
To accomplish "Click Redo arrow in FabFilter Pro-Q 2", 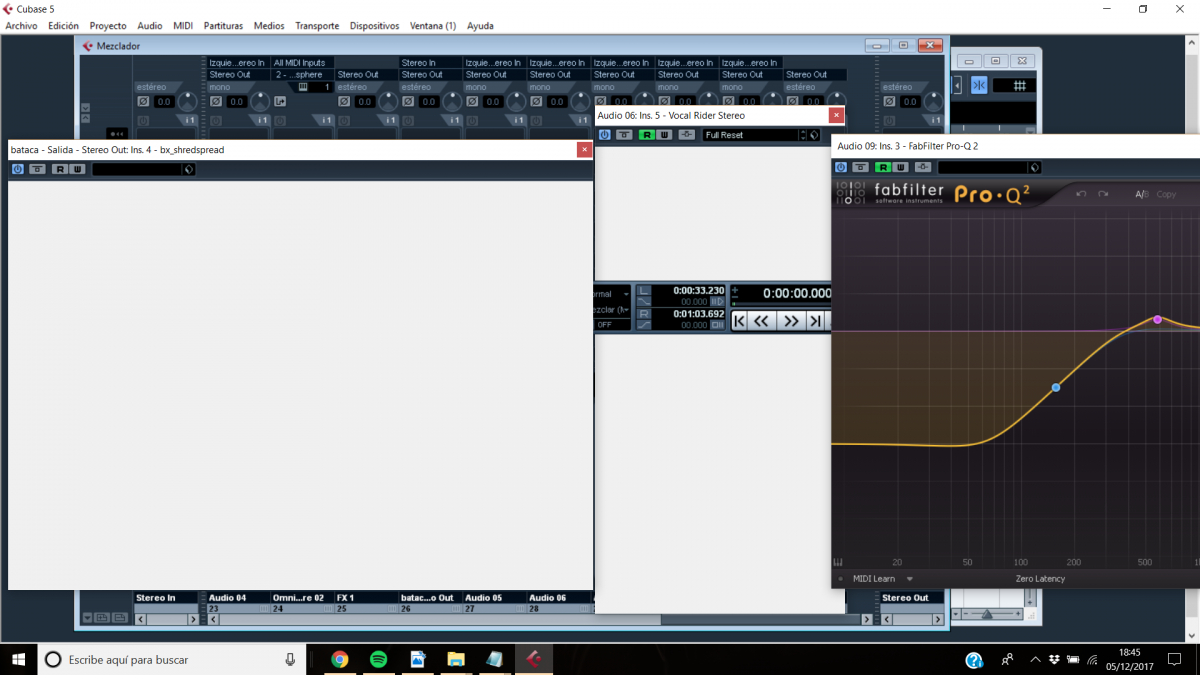I will coord(1103,194).
